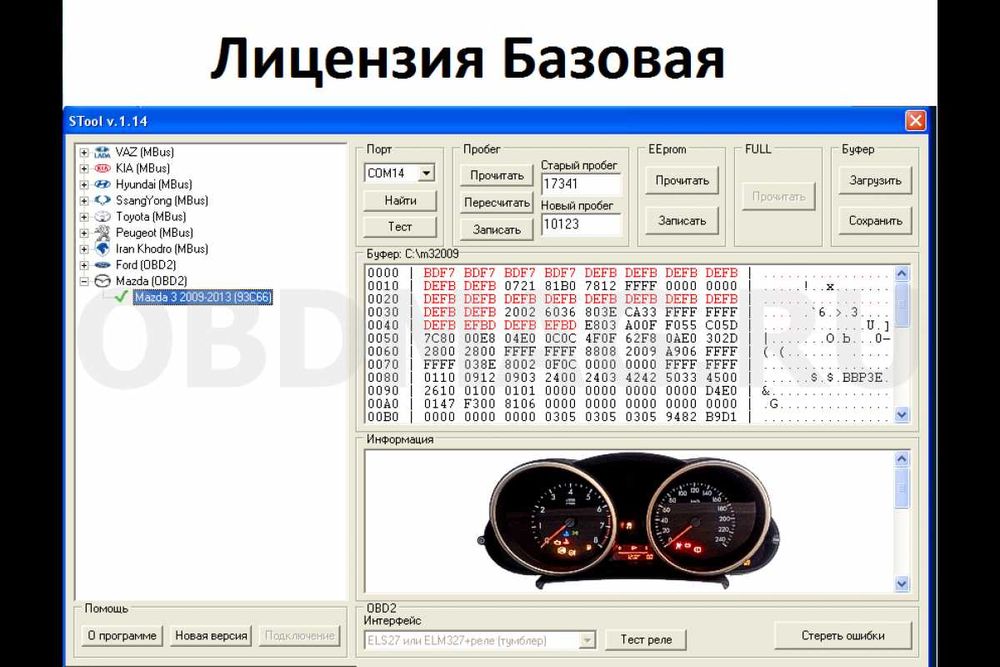Click hex value CA33 in row 0030
Viewport: 1000px width, 667px height.
640,312
